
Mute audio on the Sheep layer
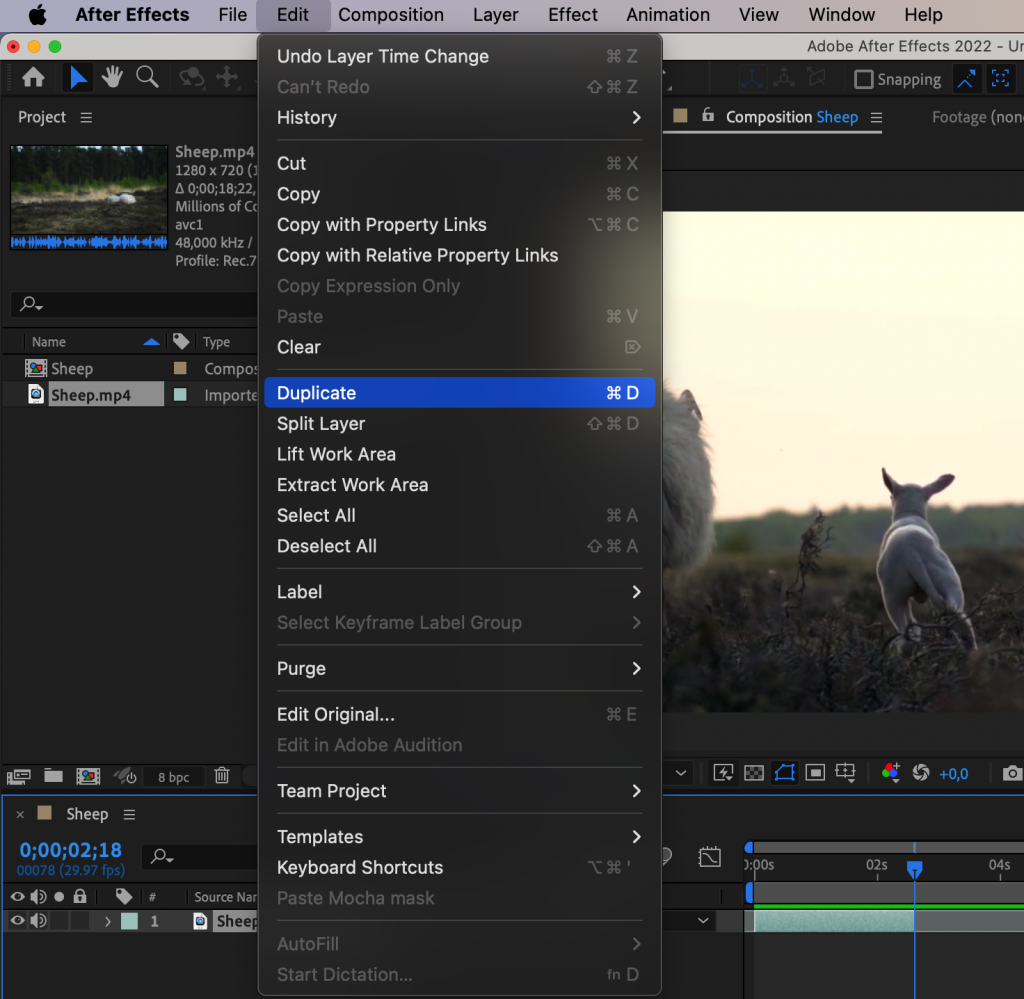[x=37, y=920]
